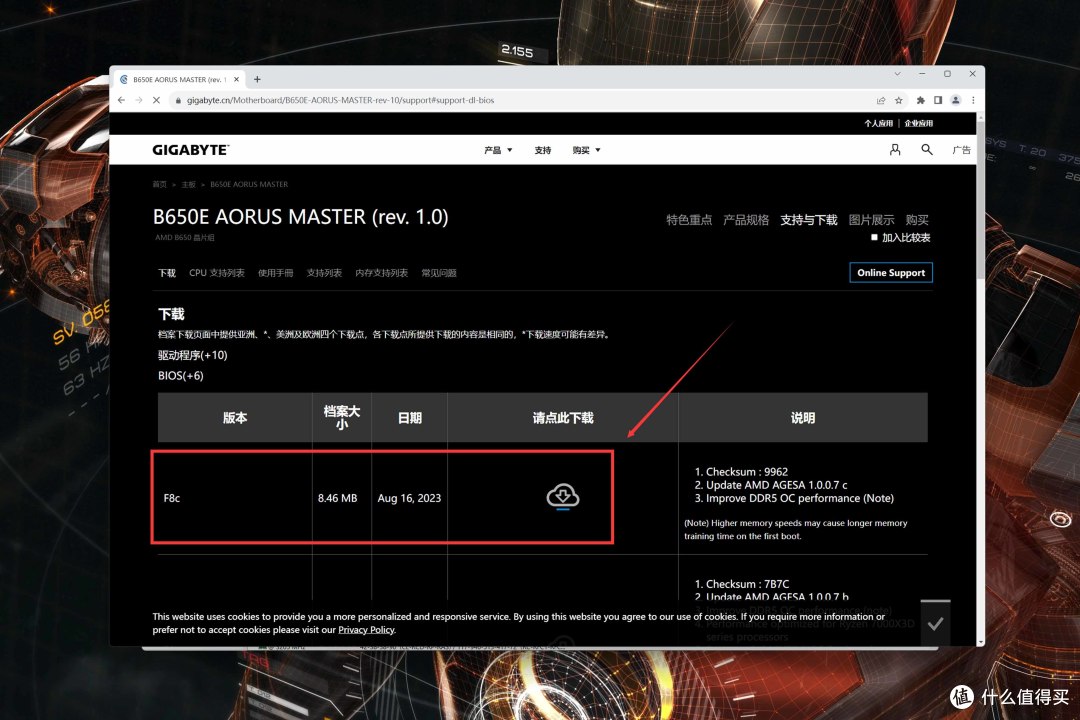Collapse the BIOS(+6) section
Image resolution: width=1080 pixels, height=720 pixels.
(x=180, y=376)
